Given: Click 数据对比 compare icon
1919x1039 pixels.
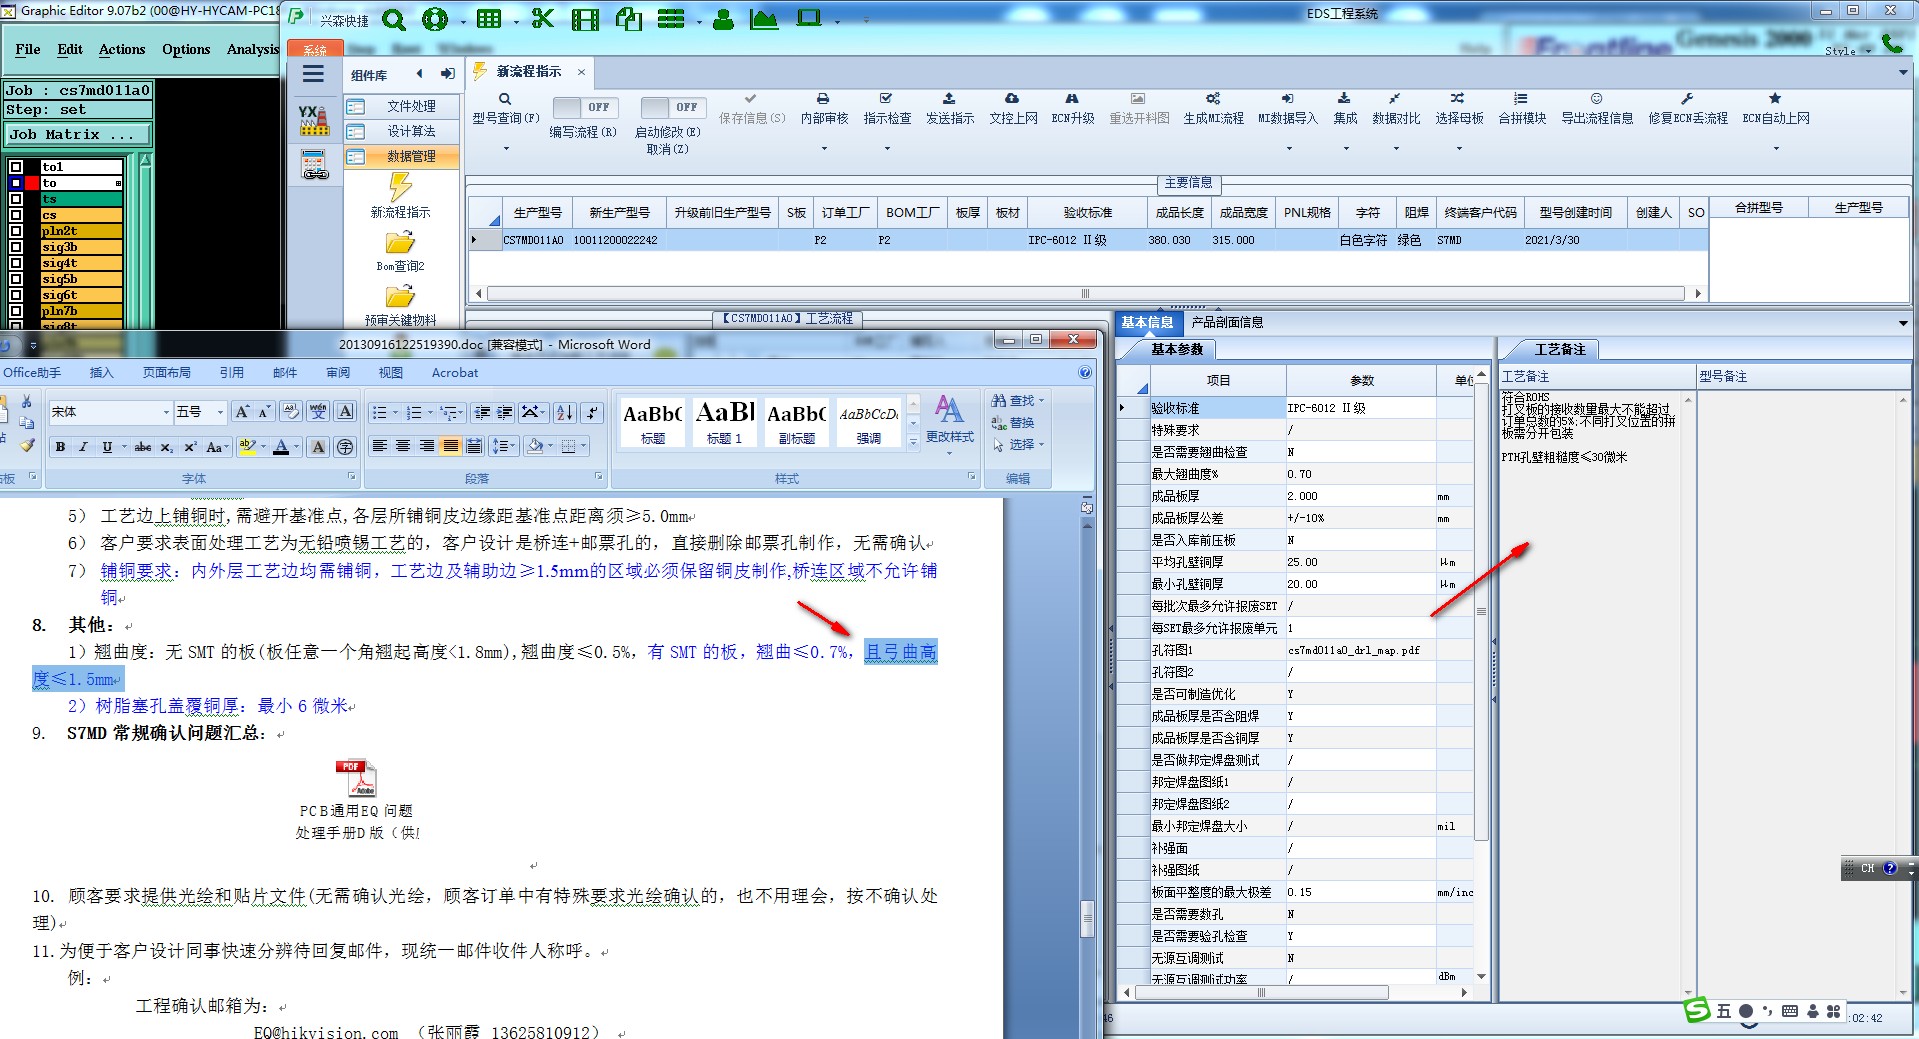Looking at the screenshot, I should pyautogui.click(x=1395, y=99).
